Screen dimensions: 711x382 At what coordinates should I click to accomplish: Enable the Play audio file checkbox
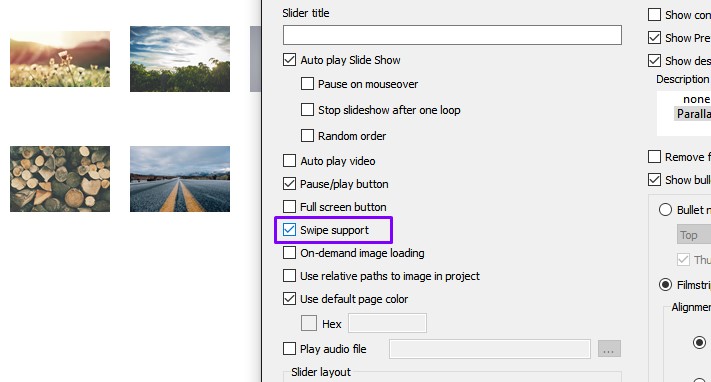pyautogui.click(x=289, y=348)
